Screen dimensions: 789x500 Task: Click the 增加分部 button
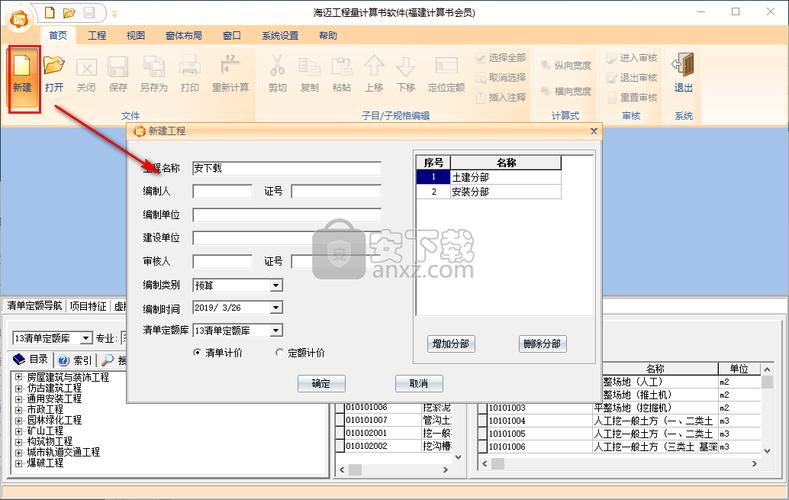(451, 344)
